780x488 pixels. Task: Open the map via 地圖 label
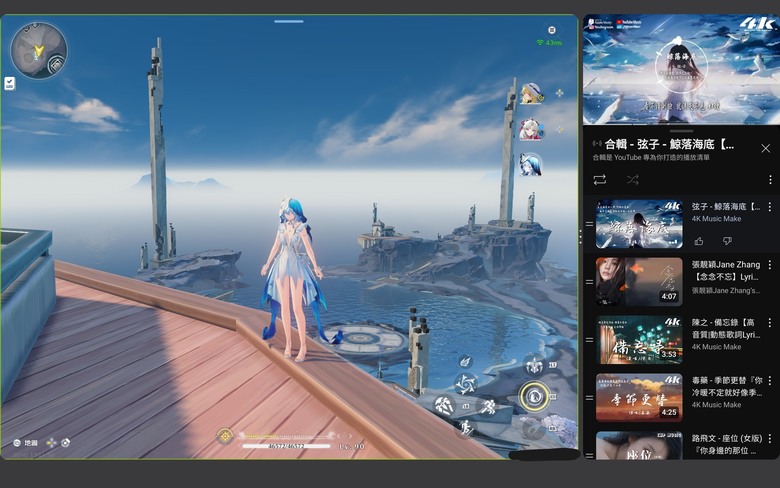pyautogui.click(x=31, y=442)
